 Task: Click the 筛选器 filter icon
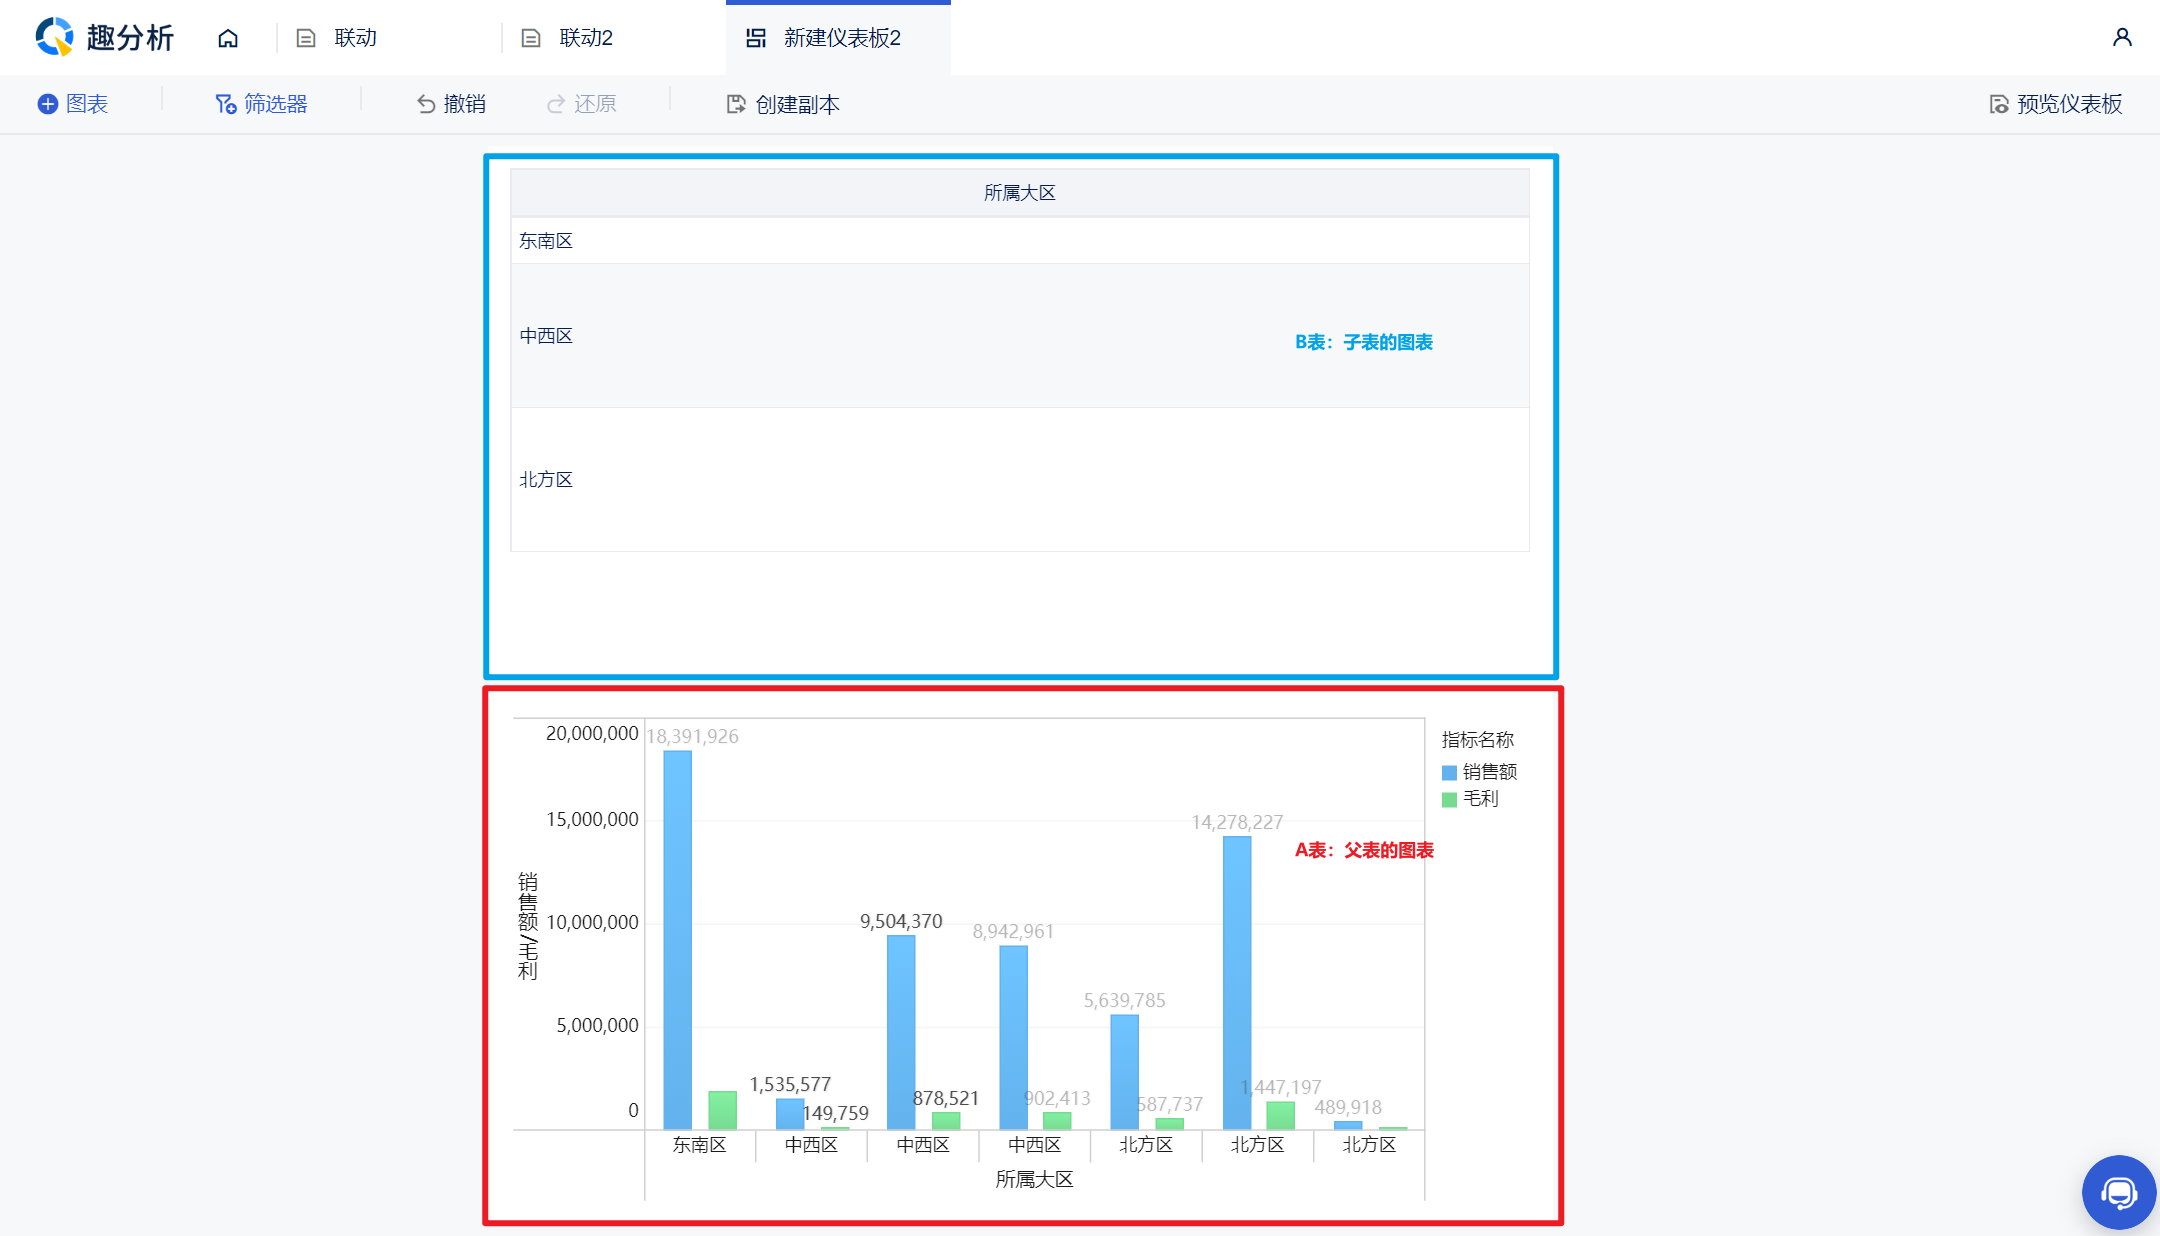pyautogui.click(x=226, y=104)
